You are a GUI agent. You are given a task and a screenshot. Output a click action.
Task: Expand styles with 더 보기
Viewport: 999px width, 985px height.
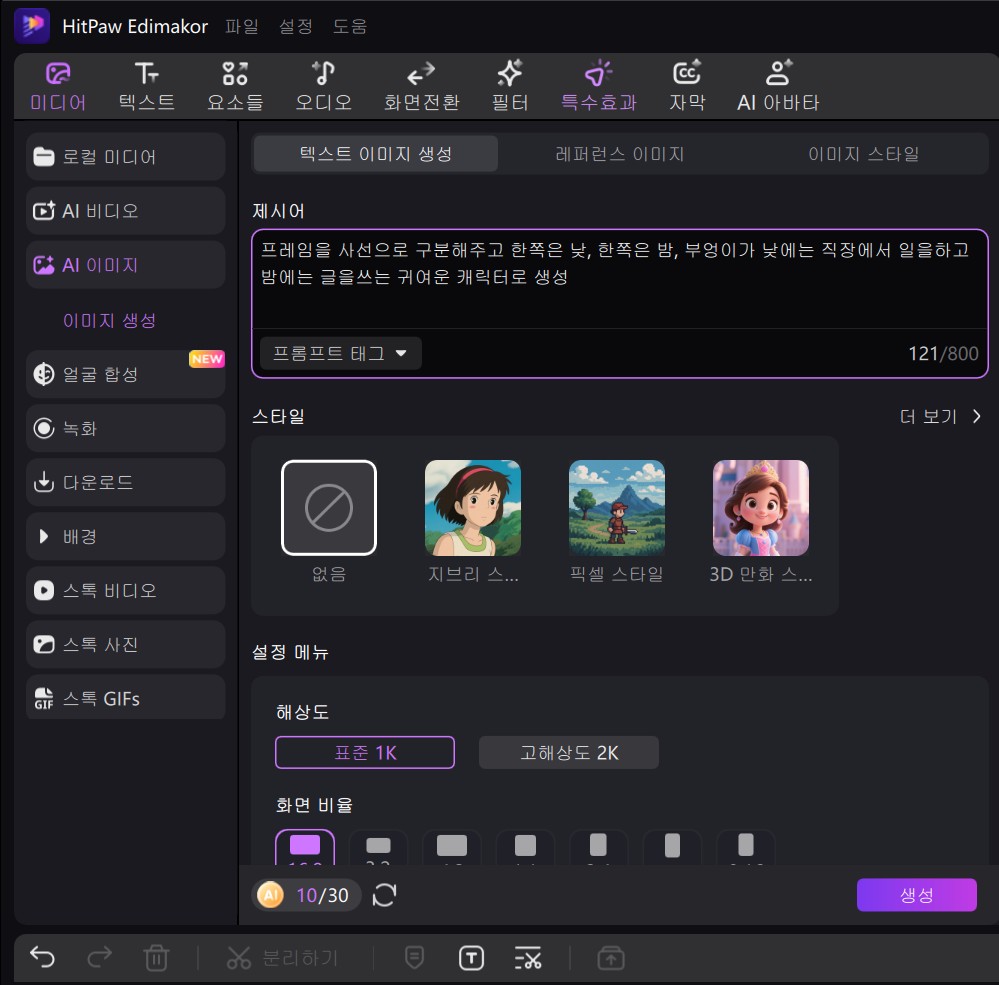coord(939,416)
